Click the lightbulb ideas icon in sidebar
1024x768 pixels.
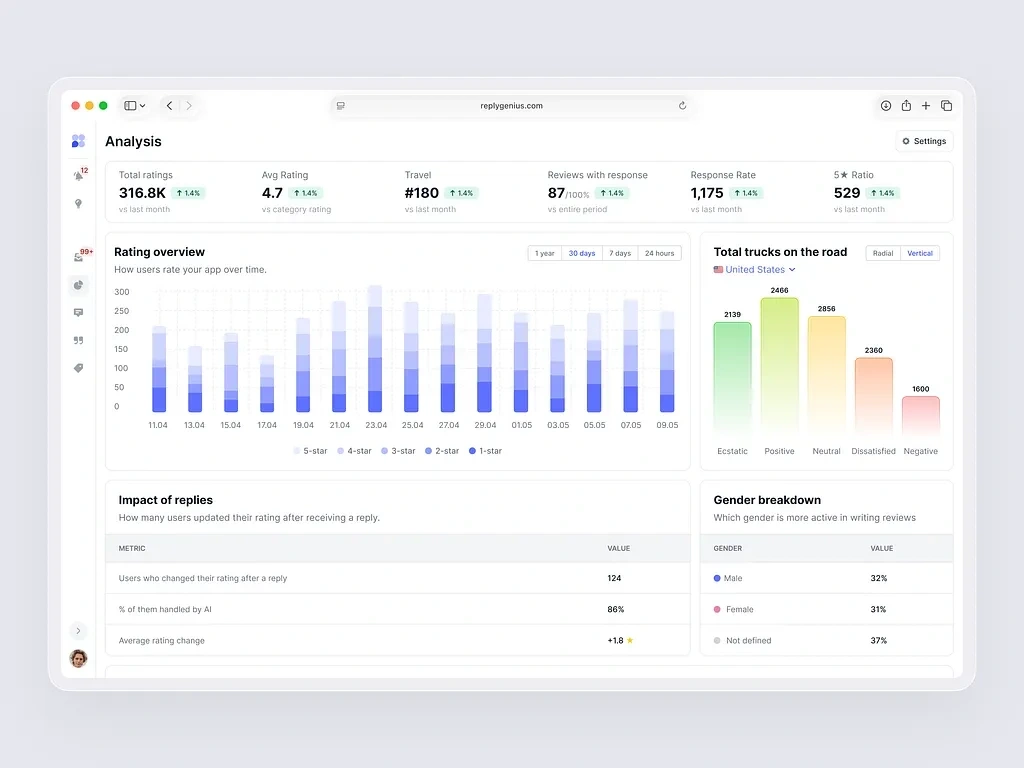pyautogui.click(x=78, y=204)
